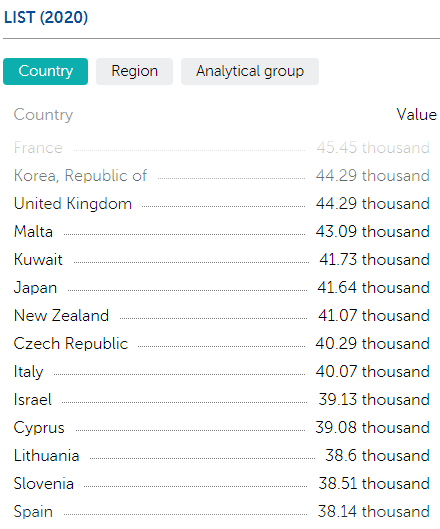The height and width of the screenshot is (529, 440).
Task: Click the Italy list item
Action: tap(222, 372)
